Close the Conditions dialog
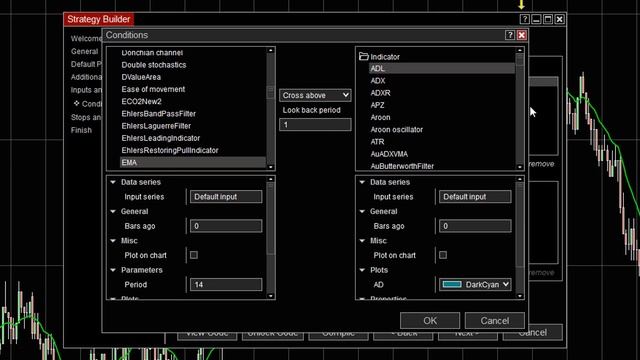Image resolution: width=640 pixels, height=360 pixels. [522, 35]
